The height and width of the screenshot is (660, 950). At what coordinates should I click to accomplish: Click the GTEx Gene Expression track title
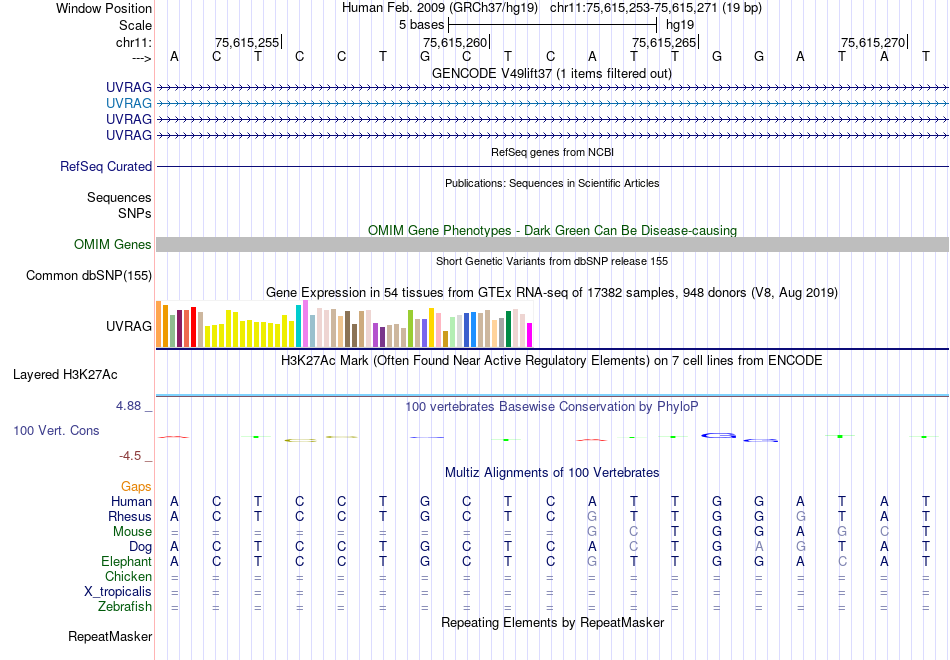pyautogui.click(x=552, y=293)
